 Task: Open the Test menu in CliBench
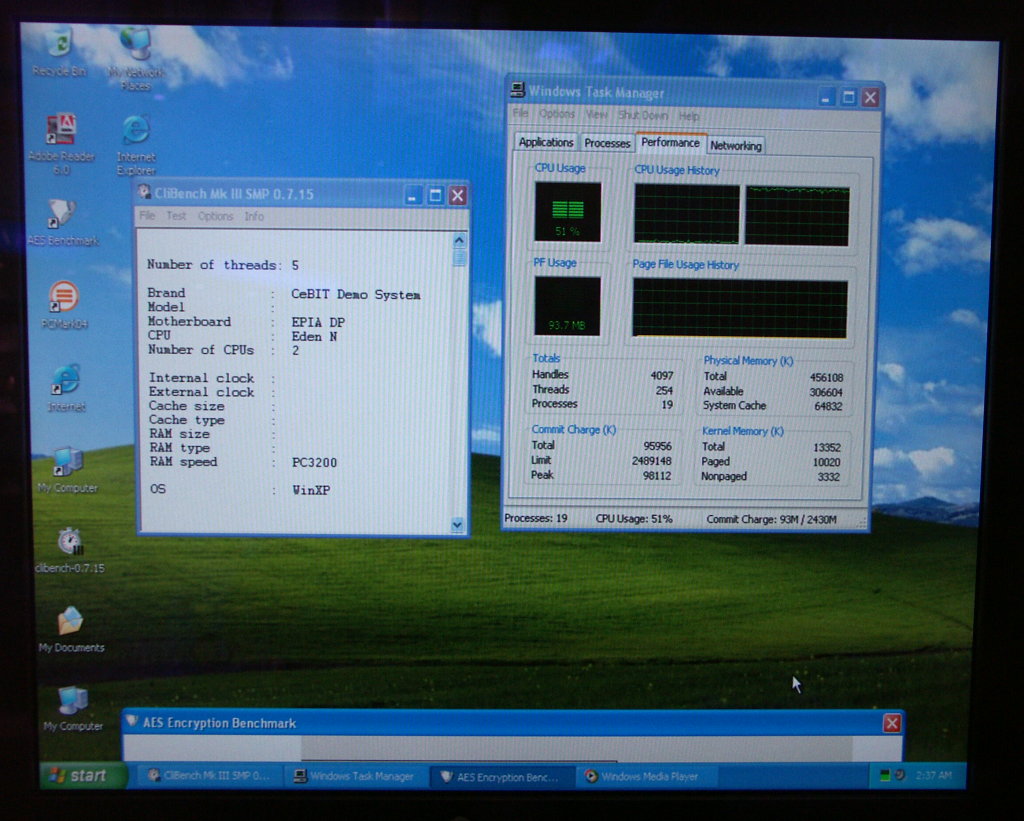pos(176,216)
